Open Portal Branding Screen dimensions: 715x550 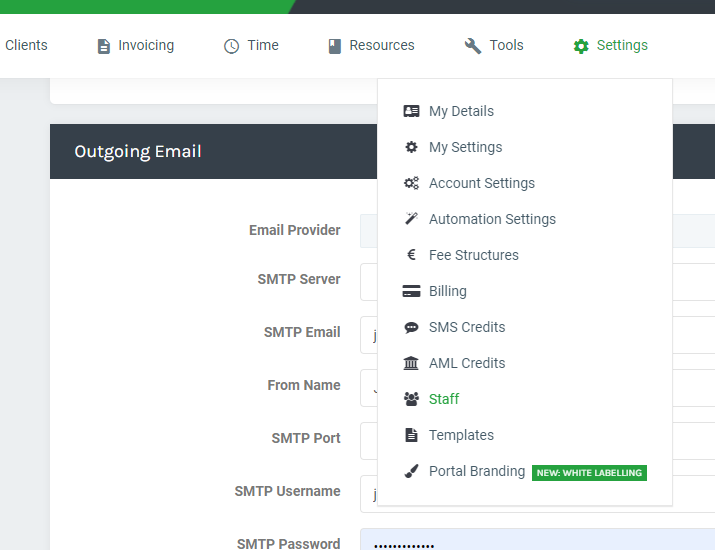(477, 471)
